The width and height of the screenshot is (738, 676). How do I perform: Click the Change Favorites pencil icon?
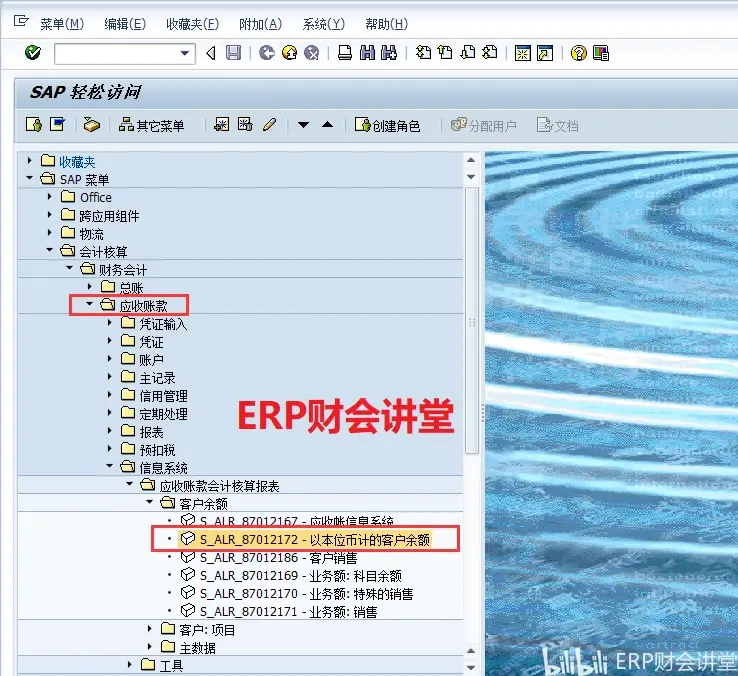point(269,125)
